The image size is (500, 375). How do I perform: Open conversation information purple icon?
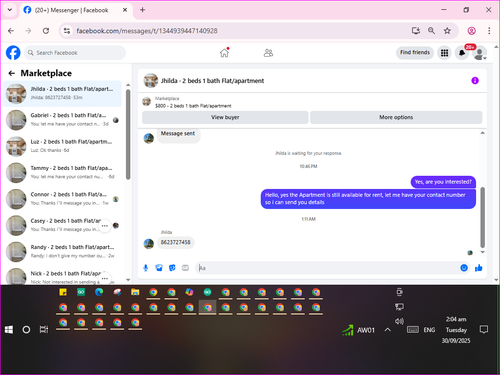[475, 80]
